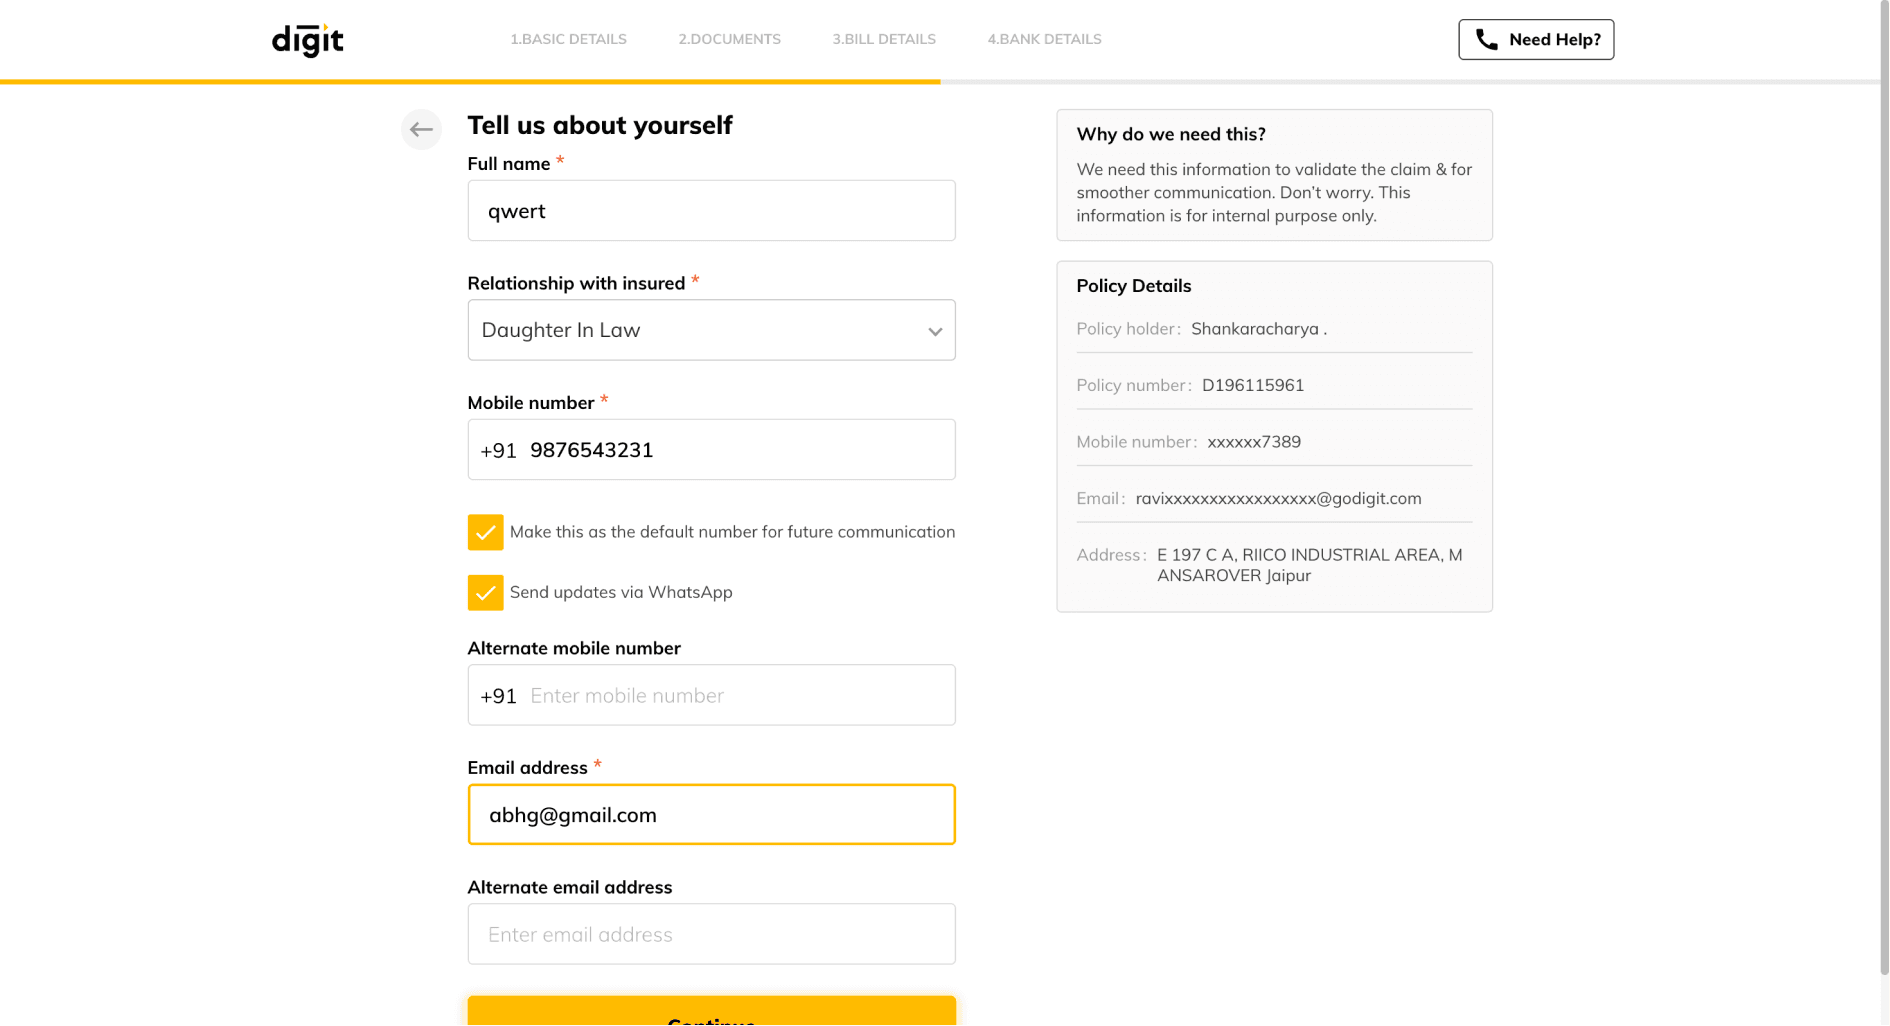The image size is (1890, 1026).
Task: Click the Email address input
Action: (x=711, y=814)
